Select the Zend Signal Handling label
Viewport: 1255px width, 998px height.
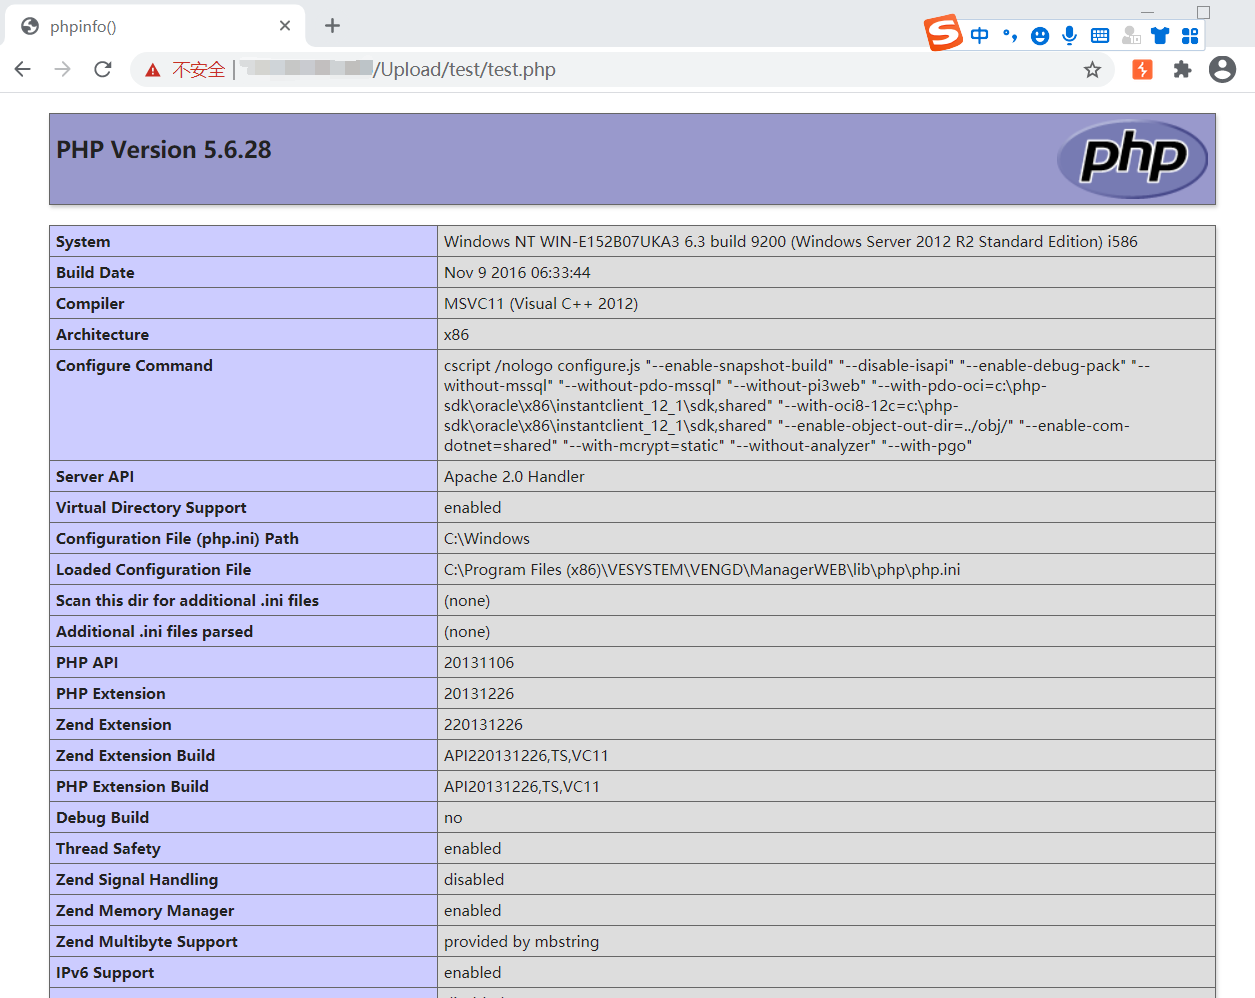click(137, 880)
